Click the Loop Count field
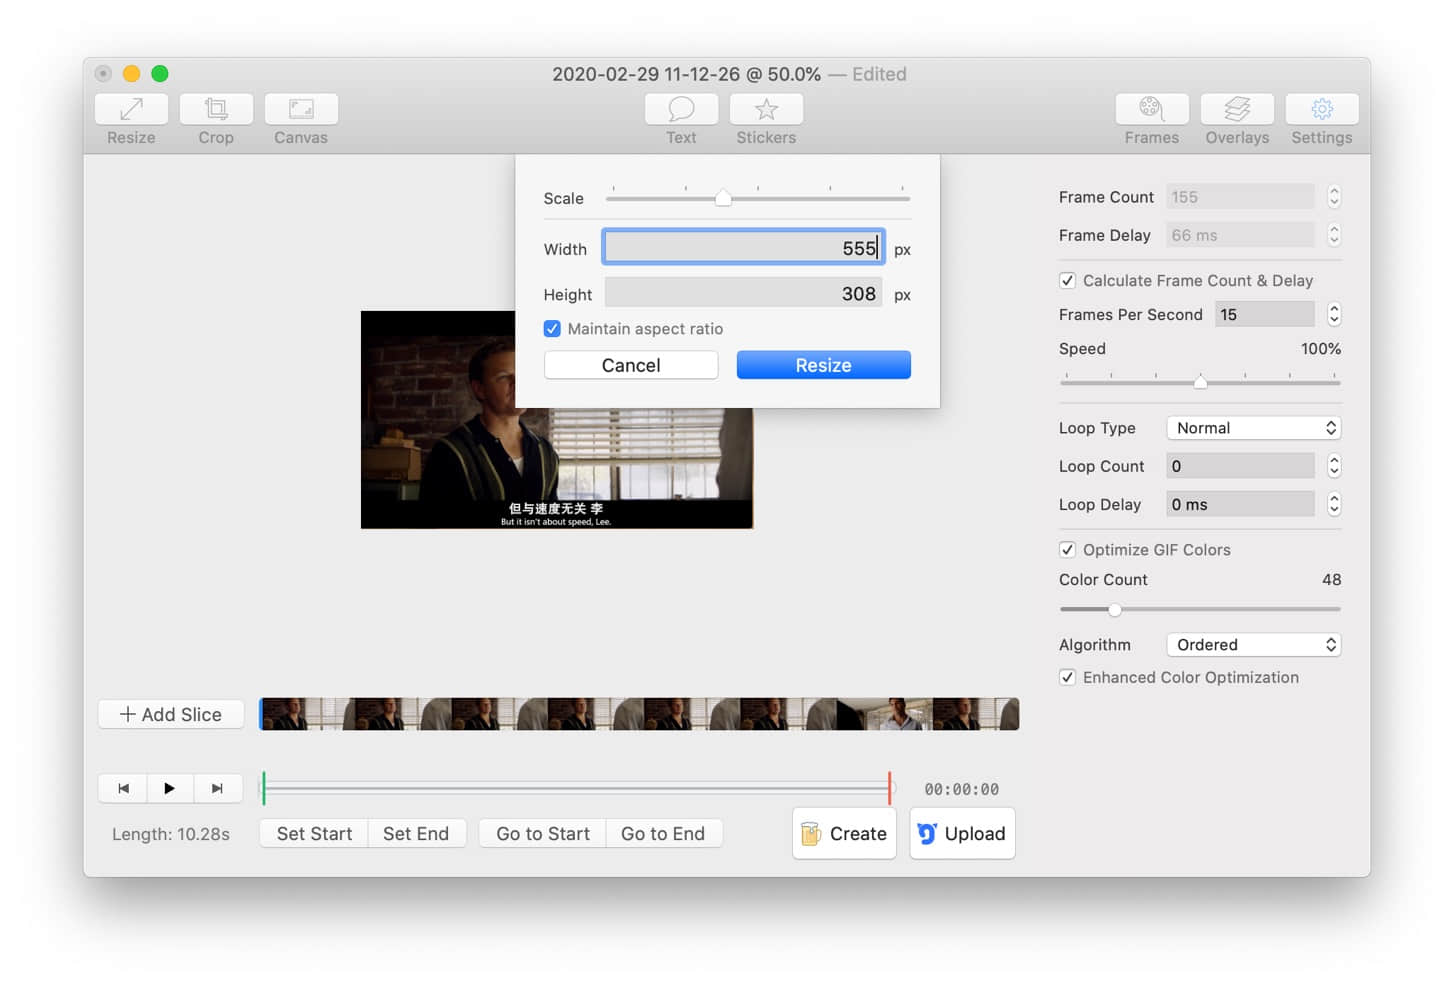The width and height of the screenshot is (1454, 986). 1240,466
